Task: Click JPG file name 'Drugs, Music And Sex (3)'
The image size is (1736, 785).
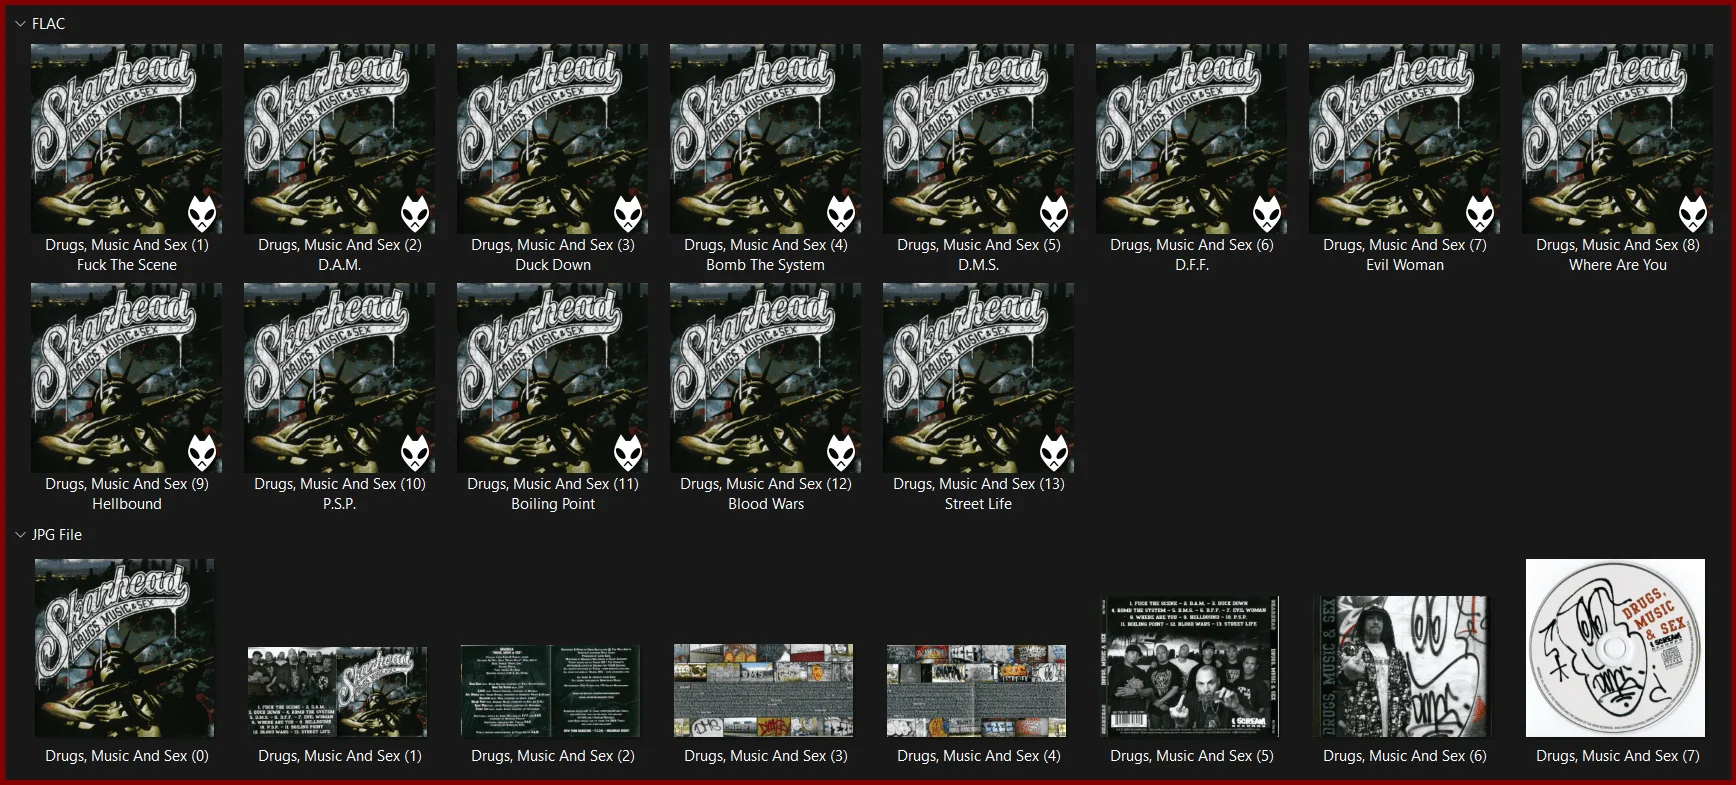Action: click(x=766, y=756)
